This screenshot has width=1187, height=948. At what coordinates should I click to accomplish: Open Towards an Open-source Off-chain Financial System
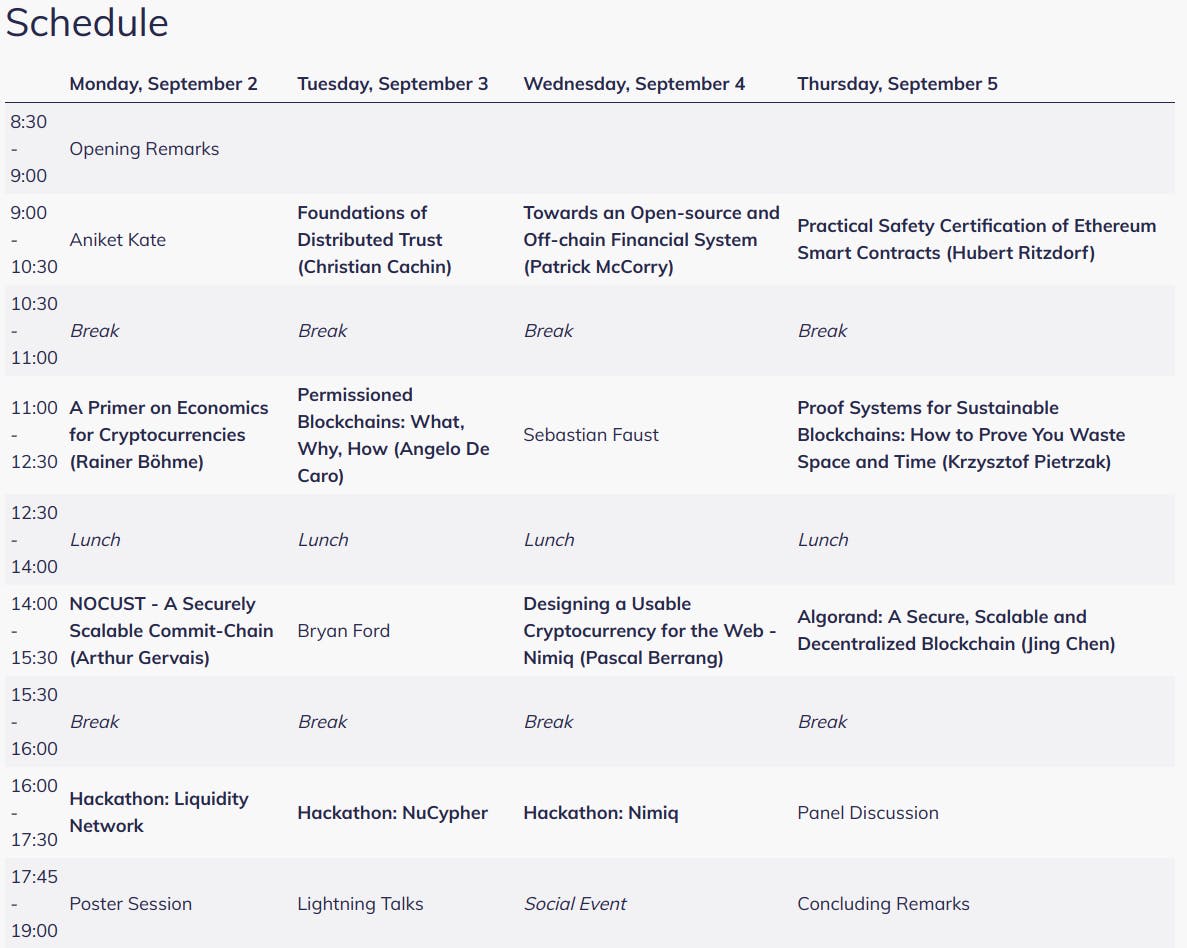coord(651,239)
